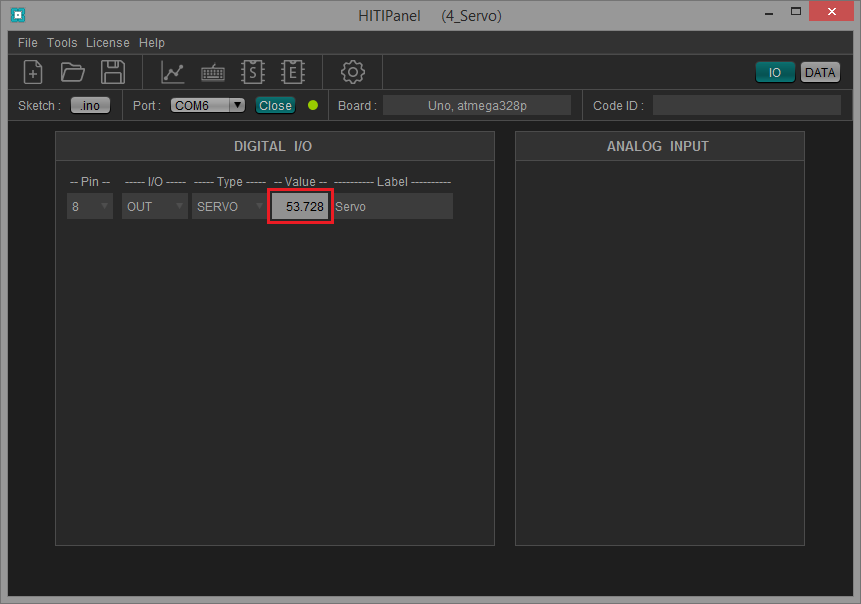Open the File menu

pyautogui.click(x=27, y=43)
